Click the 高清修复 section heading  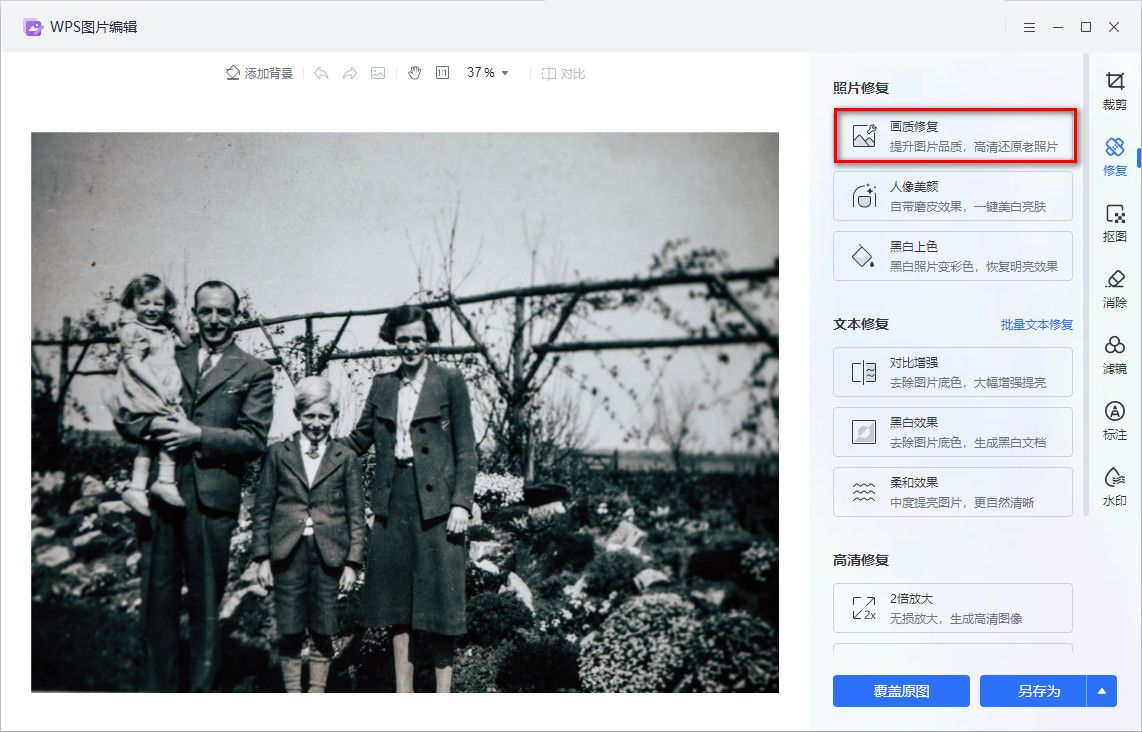[861, 560]
